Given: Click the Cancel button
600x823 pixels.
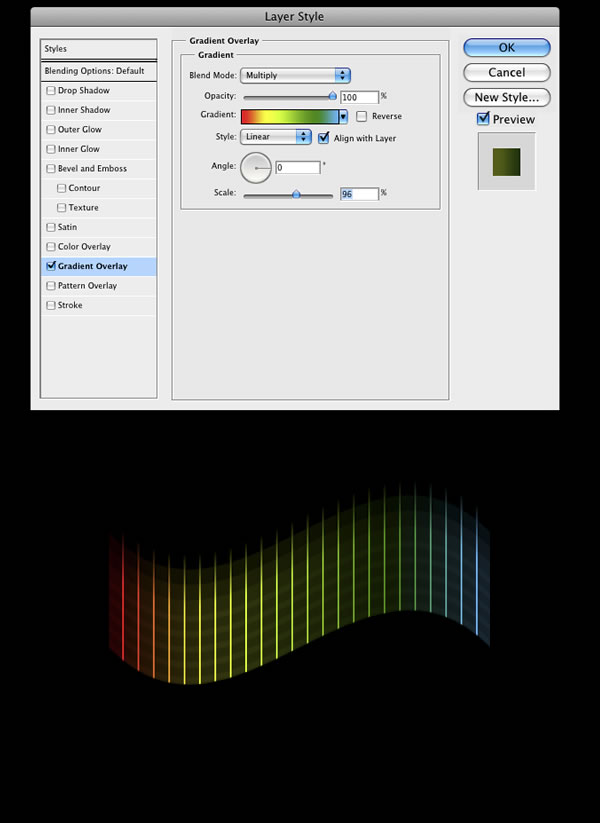Looking at the screenshot, I should (507, 72).
